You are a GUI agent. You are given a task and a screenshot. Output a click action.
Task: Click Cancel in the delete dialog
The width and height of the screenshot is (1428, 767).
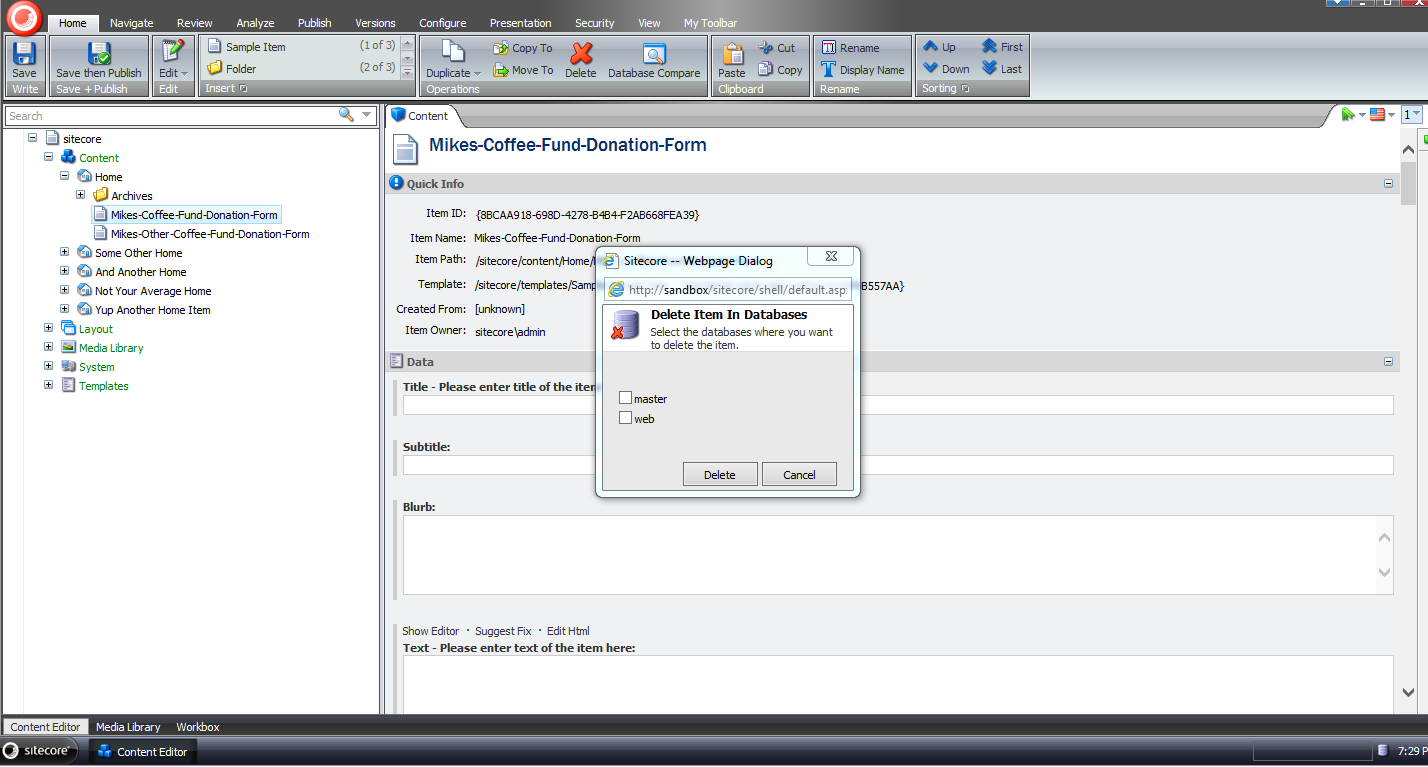coord(799,475)
